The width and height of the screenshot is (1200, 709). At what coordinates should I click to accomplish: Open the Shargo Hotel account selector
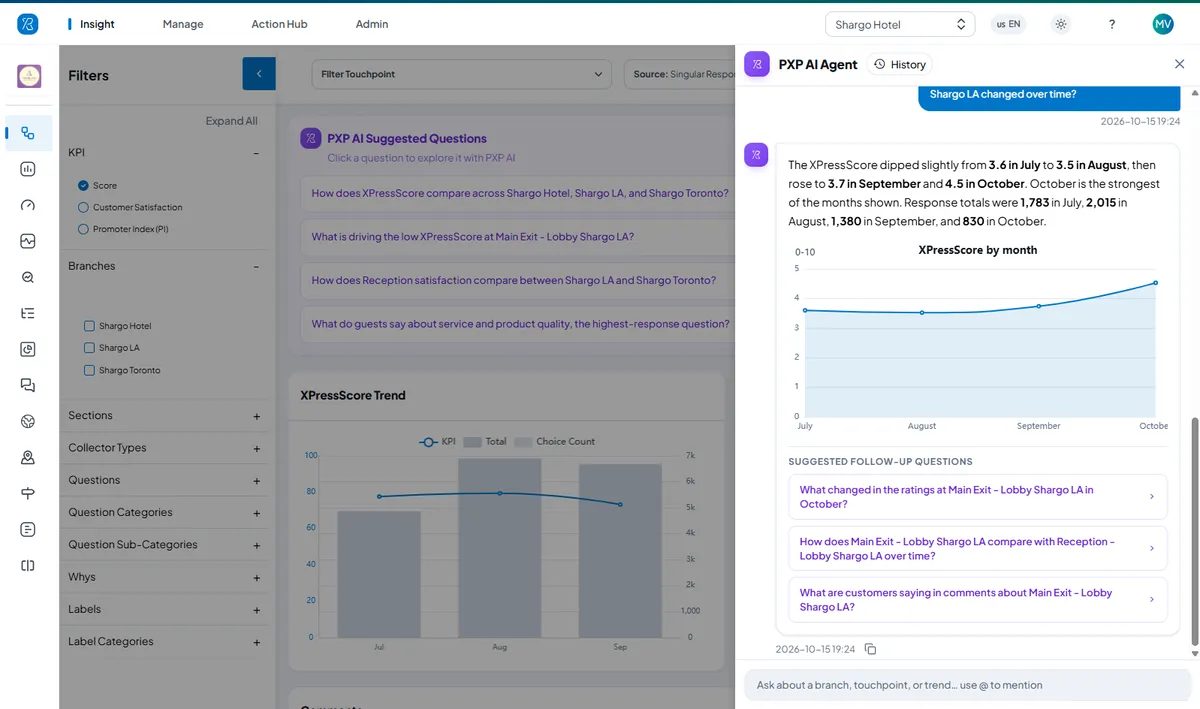click(900, 24)
